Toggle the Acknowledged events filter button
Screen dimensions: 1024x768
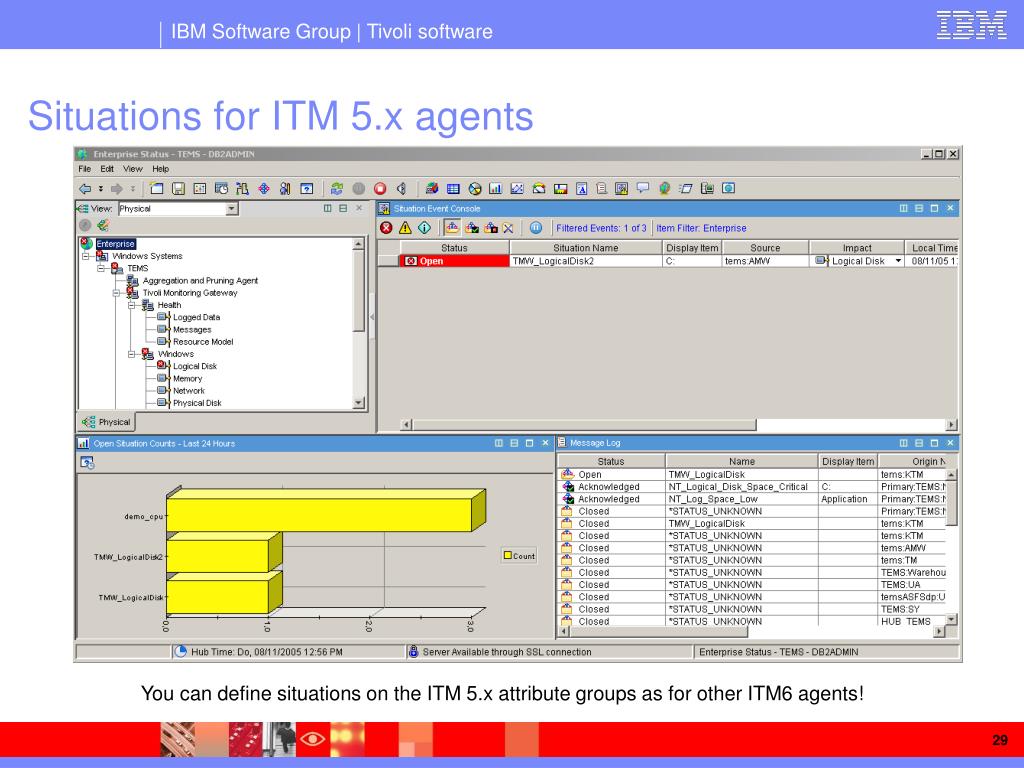pos(472,228)
